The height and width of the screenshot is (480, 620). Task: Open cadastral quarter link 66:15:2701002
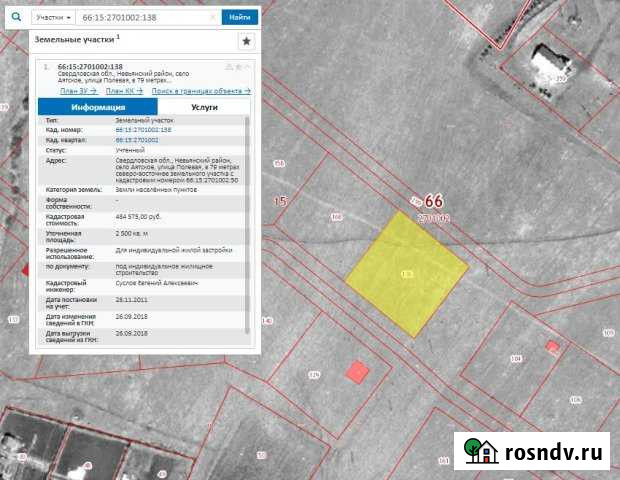point(137,140)
